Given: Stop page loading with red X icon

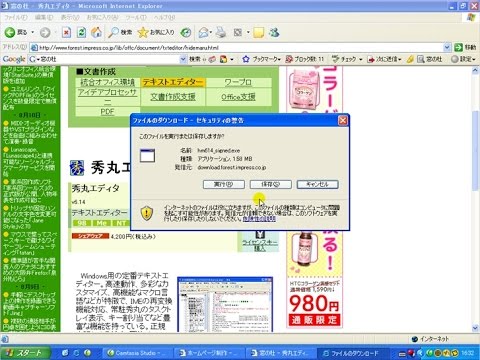Looking at the screenshot, I should coord(66,32).
